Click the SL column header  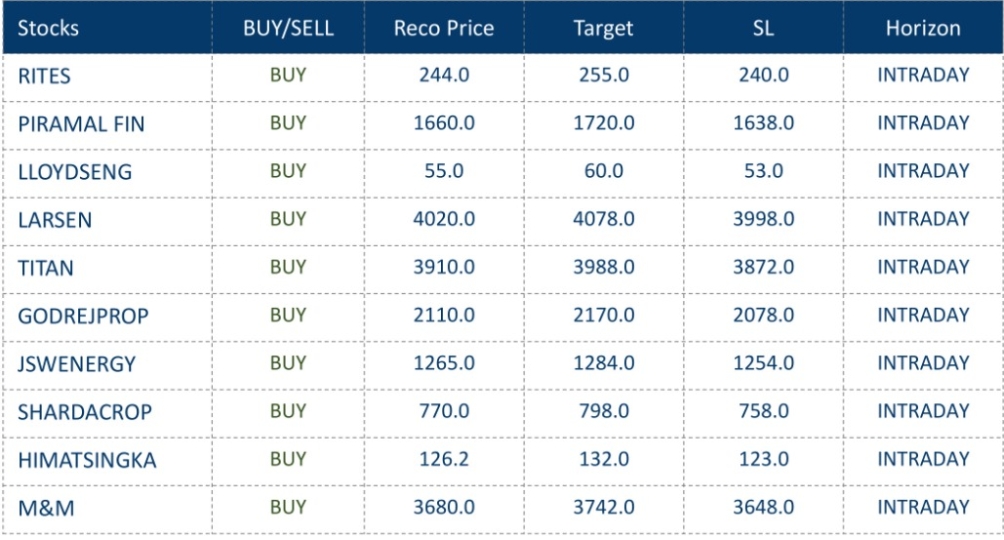coord(763,28)
